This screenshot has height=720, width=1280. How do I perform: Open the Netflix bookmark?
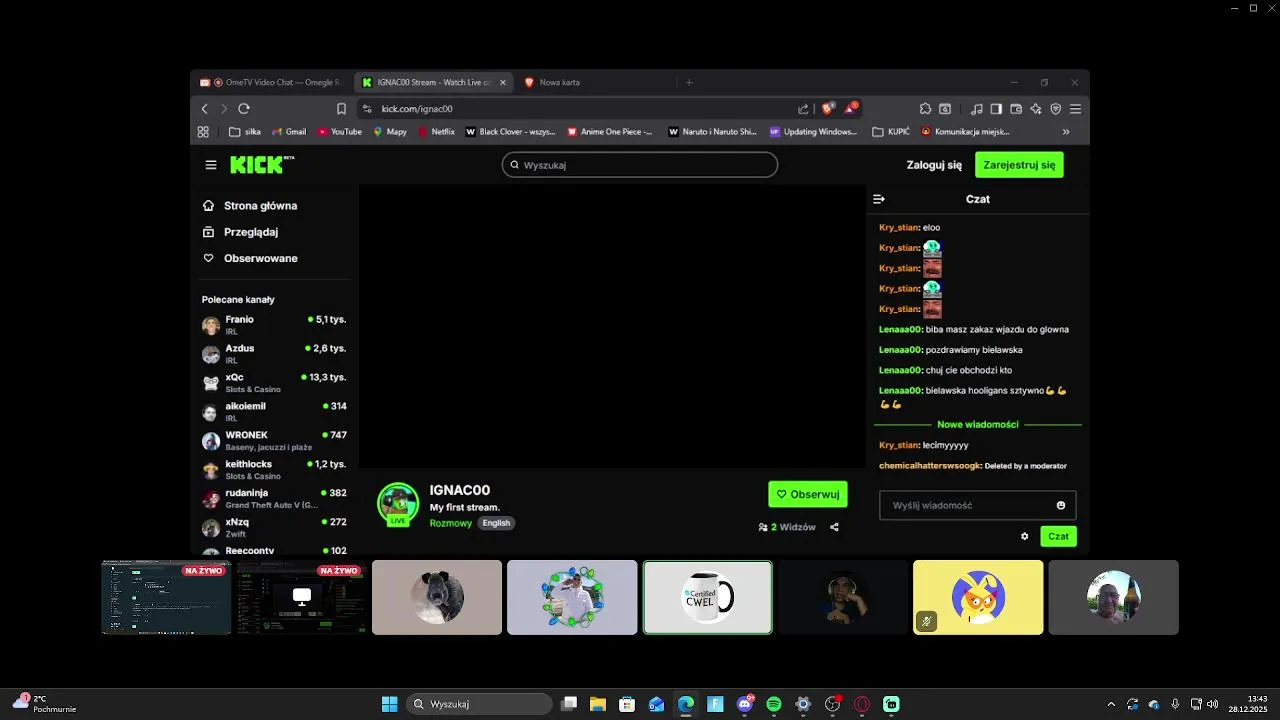click(437, 131)
